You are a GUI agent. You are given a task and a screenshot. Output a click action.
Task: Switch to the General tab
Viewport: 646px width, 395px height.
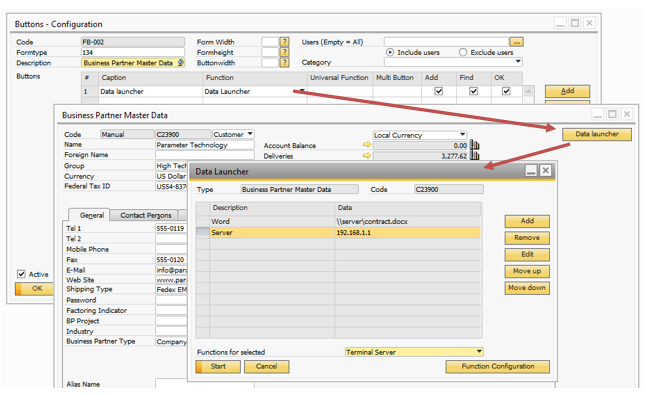[91, 215]
